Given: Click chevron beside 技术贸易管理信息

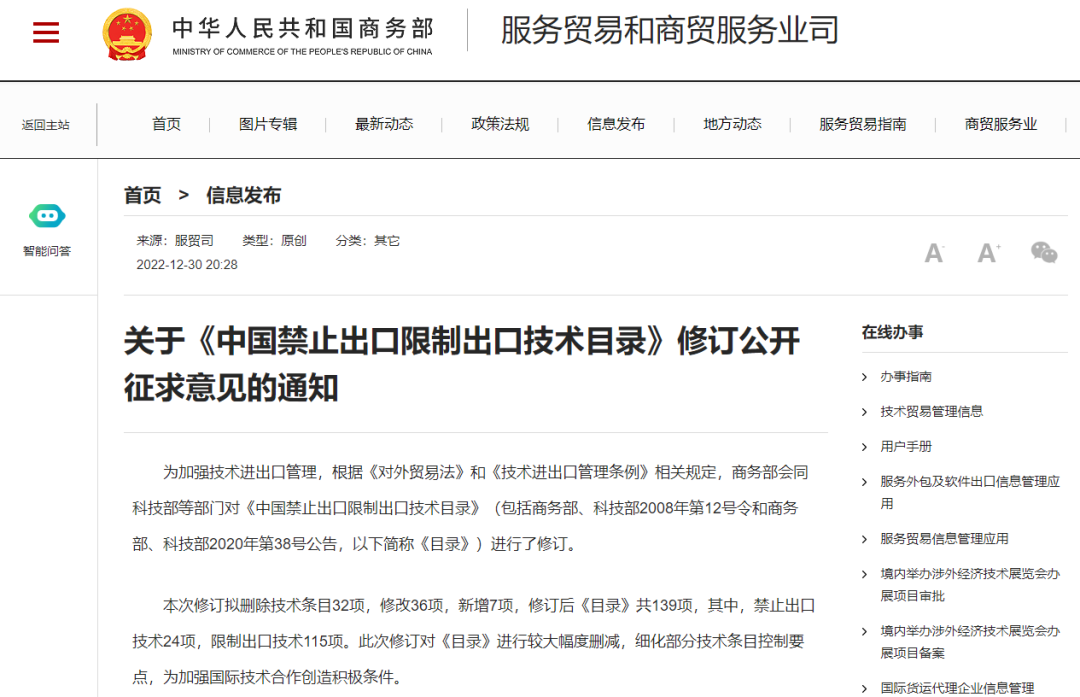Looking at the screenshot, I should point(864,412).
